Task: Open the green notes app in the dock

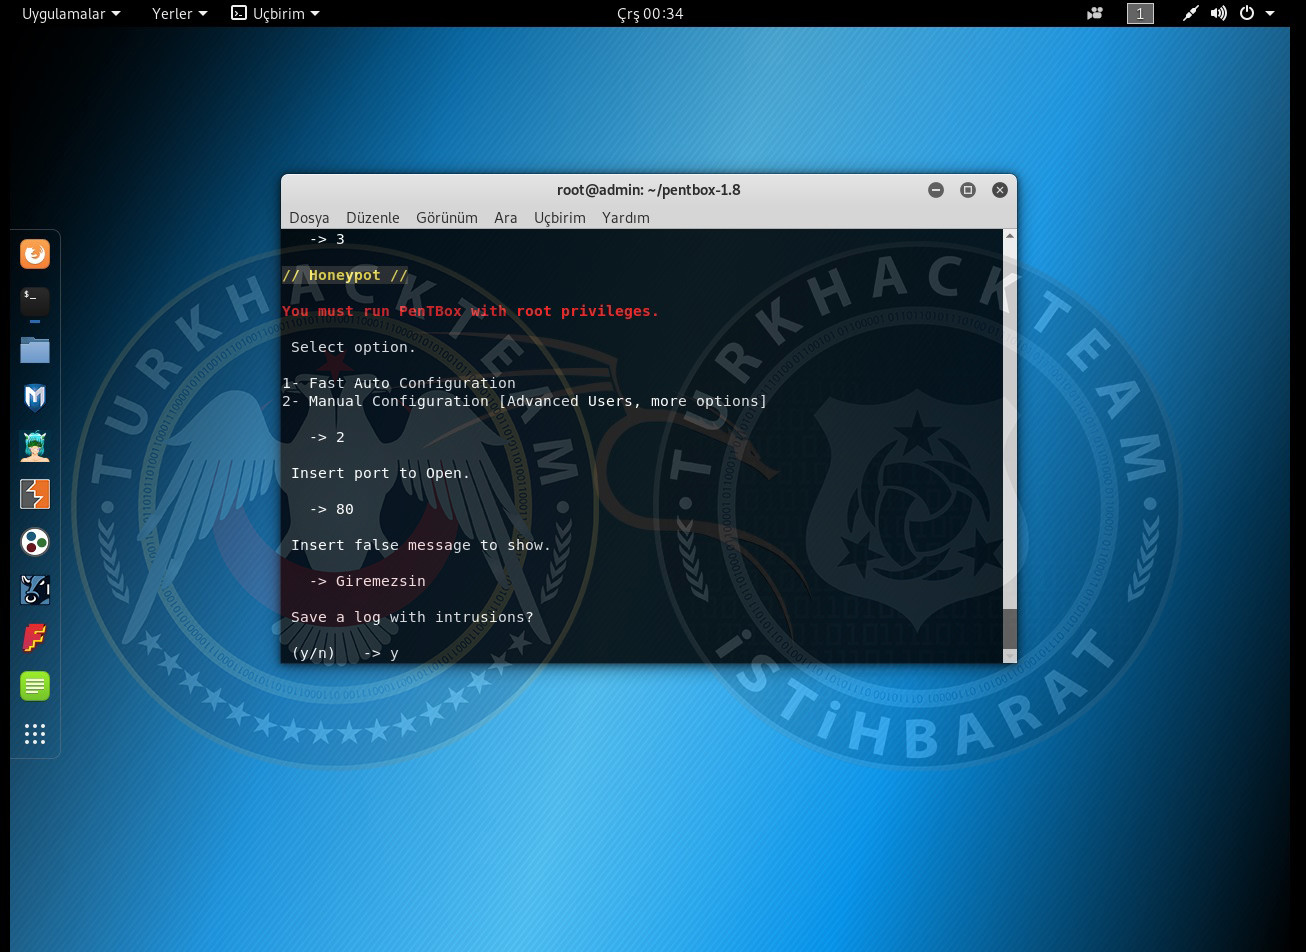Action: (x=35, y=686)
